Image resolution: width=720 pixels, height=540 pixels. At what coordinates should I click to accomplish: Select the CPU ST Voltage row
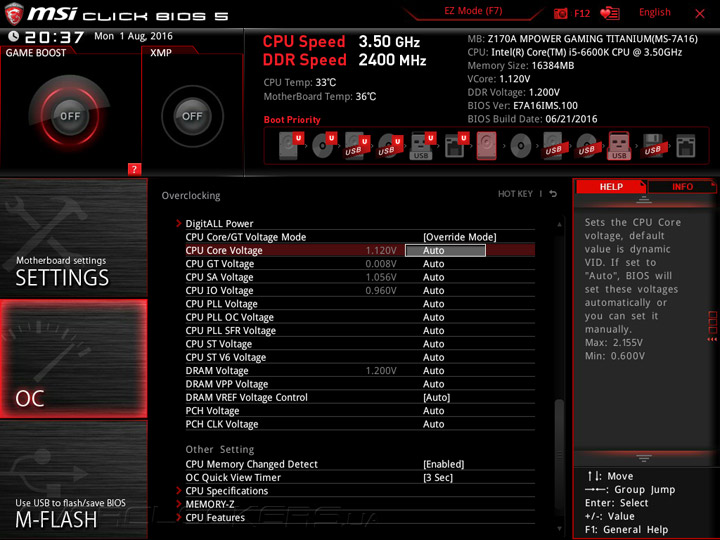click(360, 344)
